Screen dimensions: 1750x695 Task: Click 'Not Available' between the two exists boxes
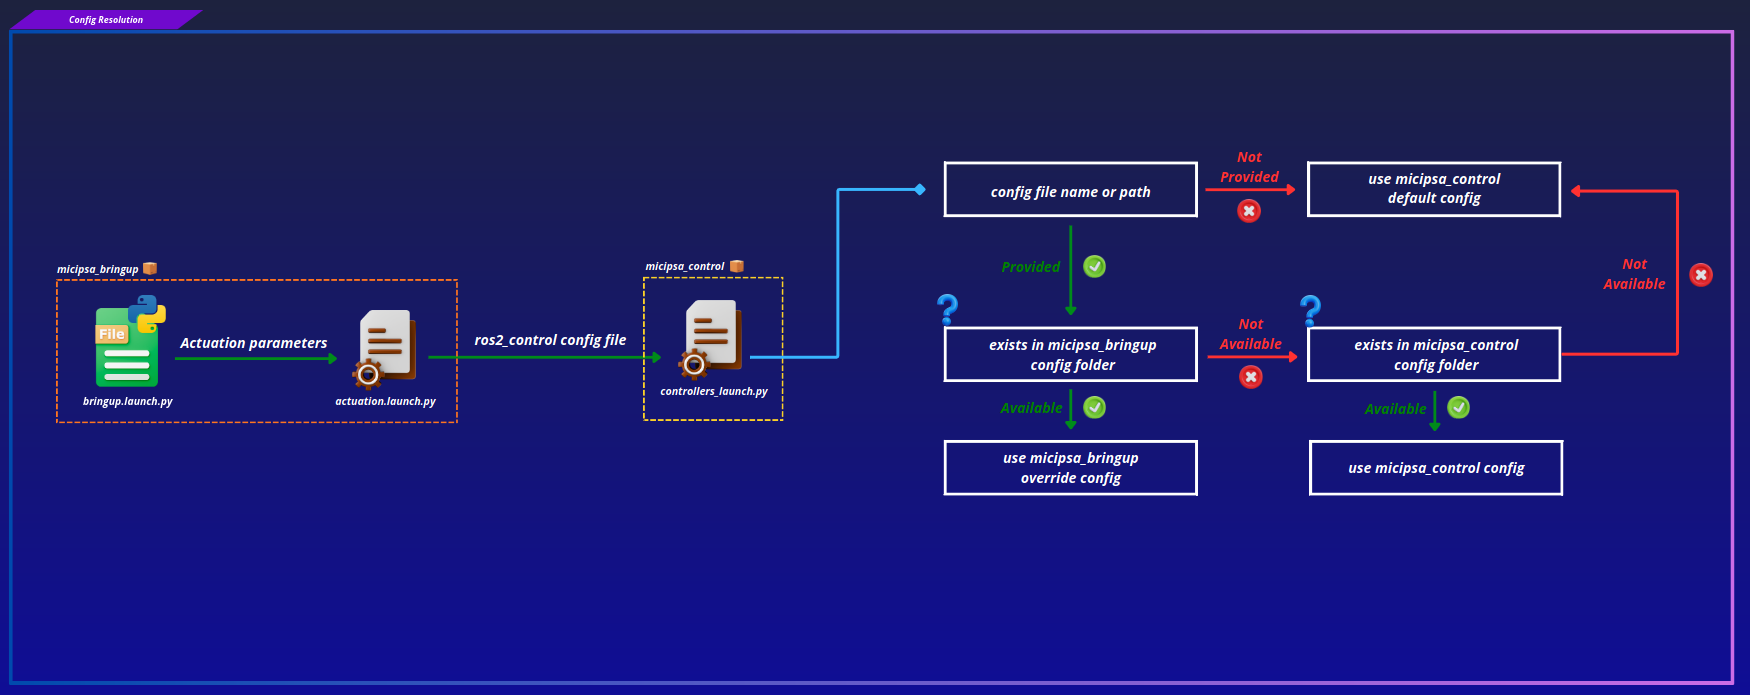1250,334
